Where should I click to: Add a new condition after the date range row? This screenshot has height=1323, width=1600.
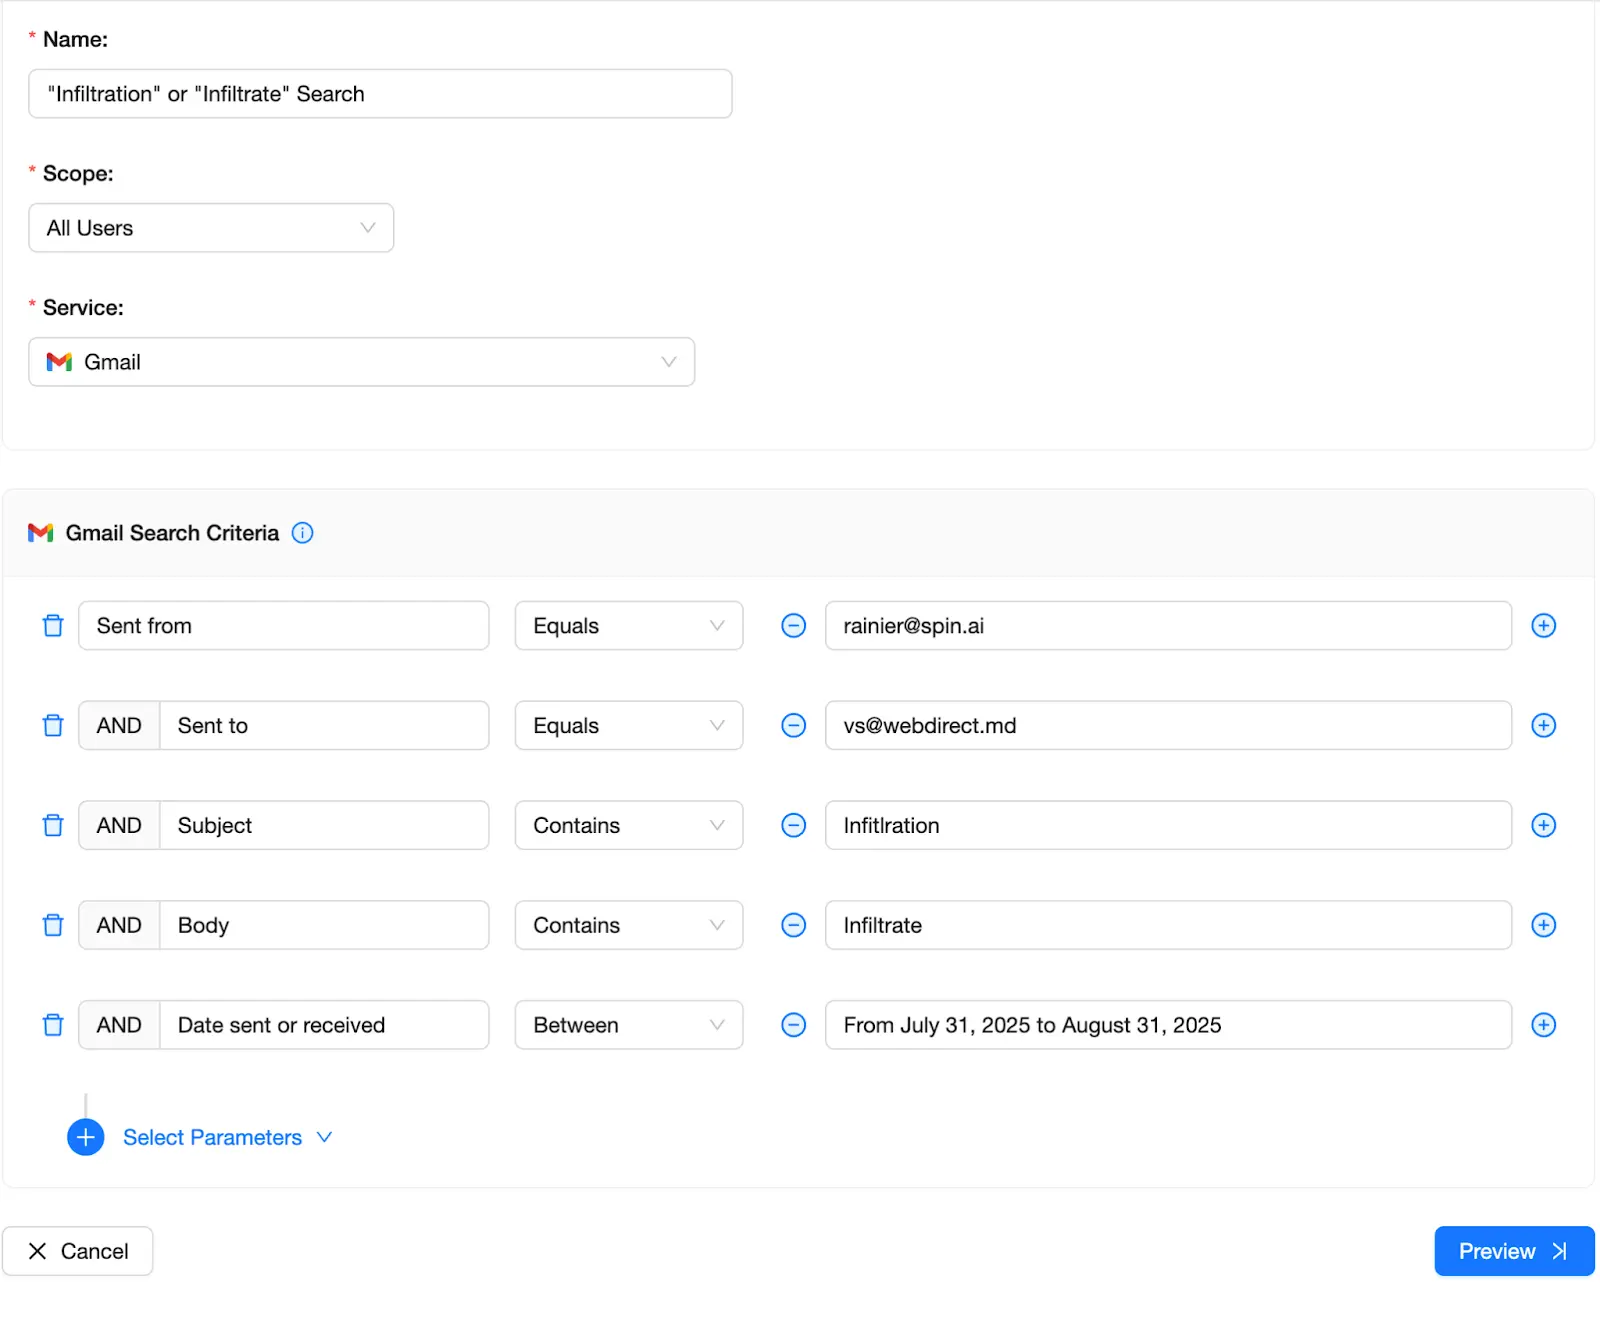tap(1543, 1024)
